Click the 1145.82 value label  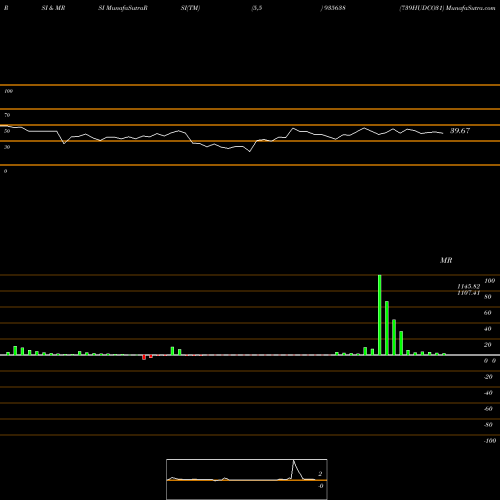468,287
